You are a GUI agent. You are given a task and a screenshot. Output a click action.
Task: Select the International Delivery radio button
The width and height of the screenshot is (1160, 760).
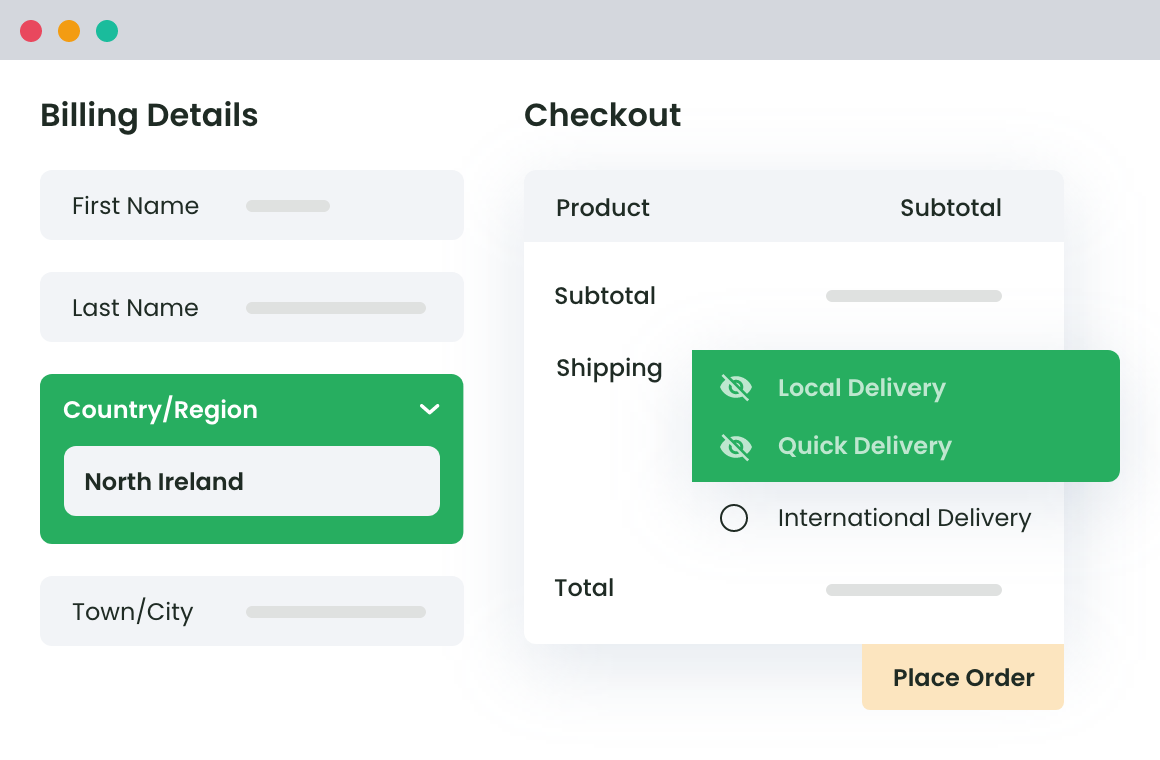(x=734, y=518)
